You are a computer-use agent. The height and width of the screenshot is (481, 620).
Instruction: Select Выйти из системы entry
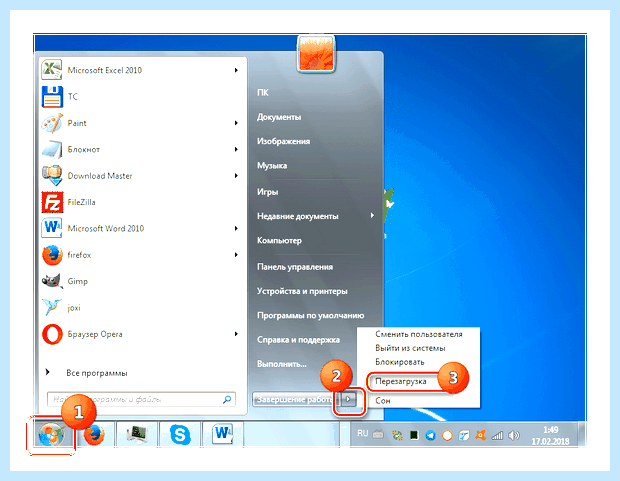tap(410, 348)
